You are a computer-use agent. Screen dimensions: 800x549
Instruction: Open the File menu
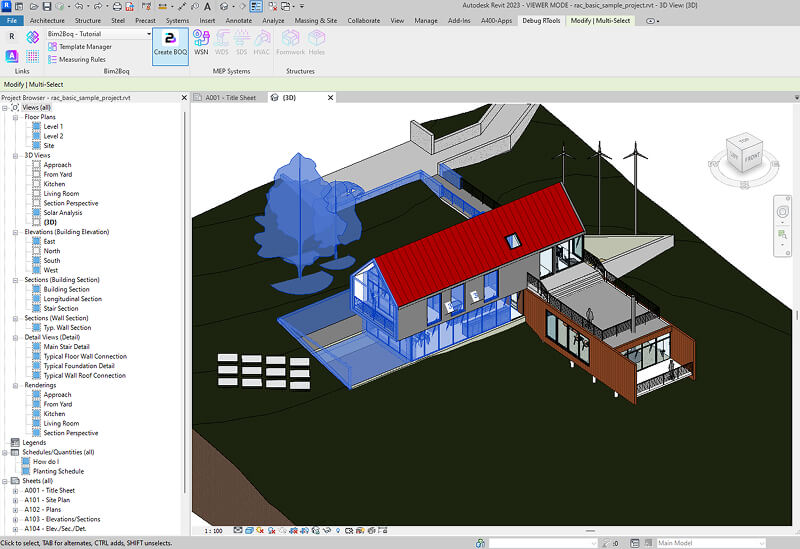click(12, 20)
